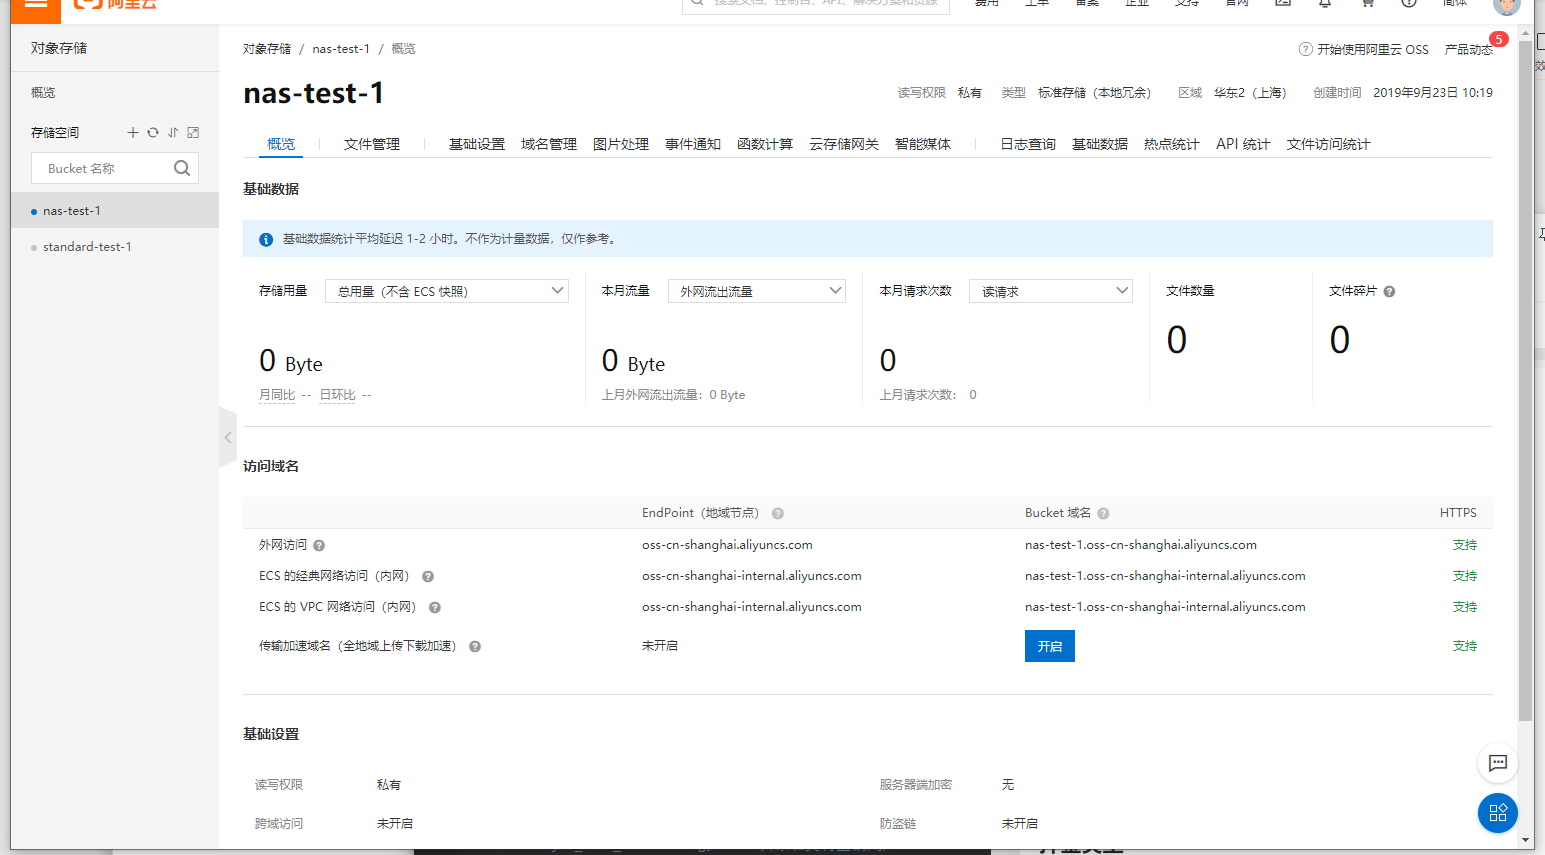This screenshot has width=1545, height=855.
Task: Click help icon next to ECS 的经典网络访问
Action: click(428, 576)
